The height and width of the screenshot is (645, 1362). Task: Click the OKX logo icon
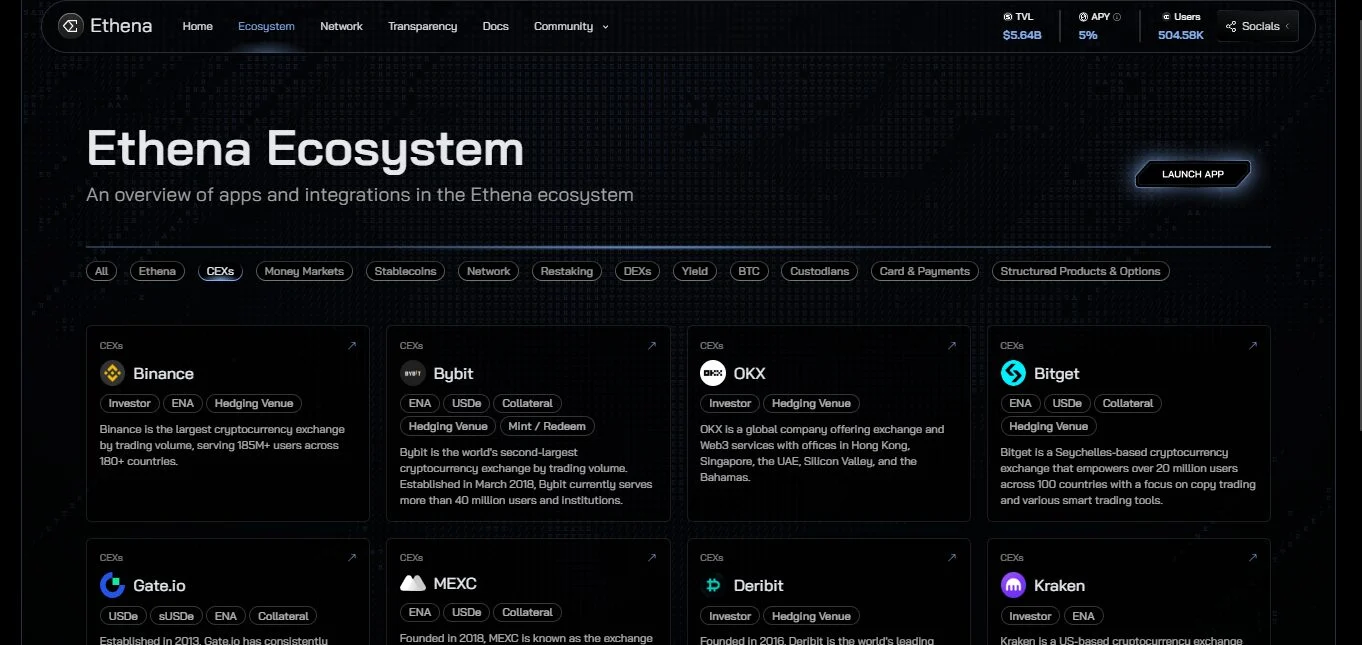click(x=713, y=373)
